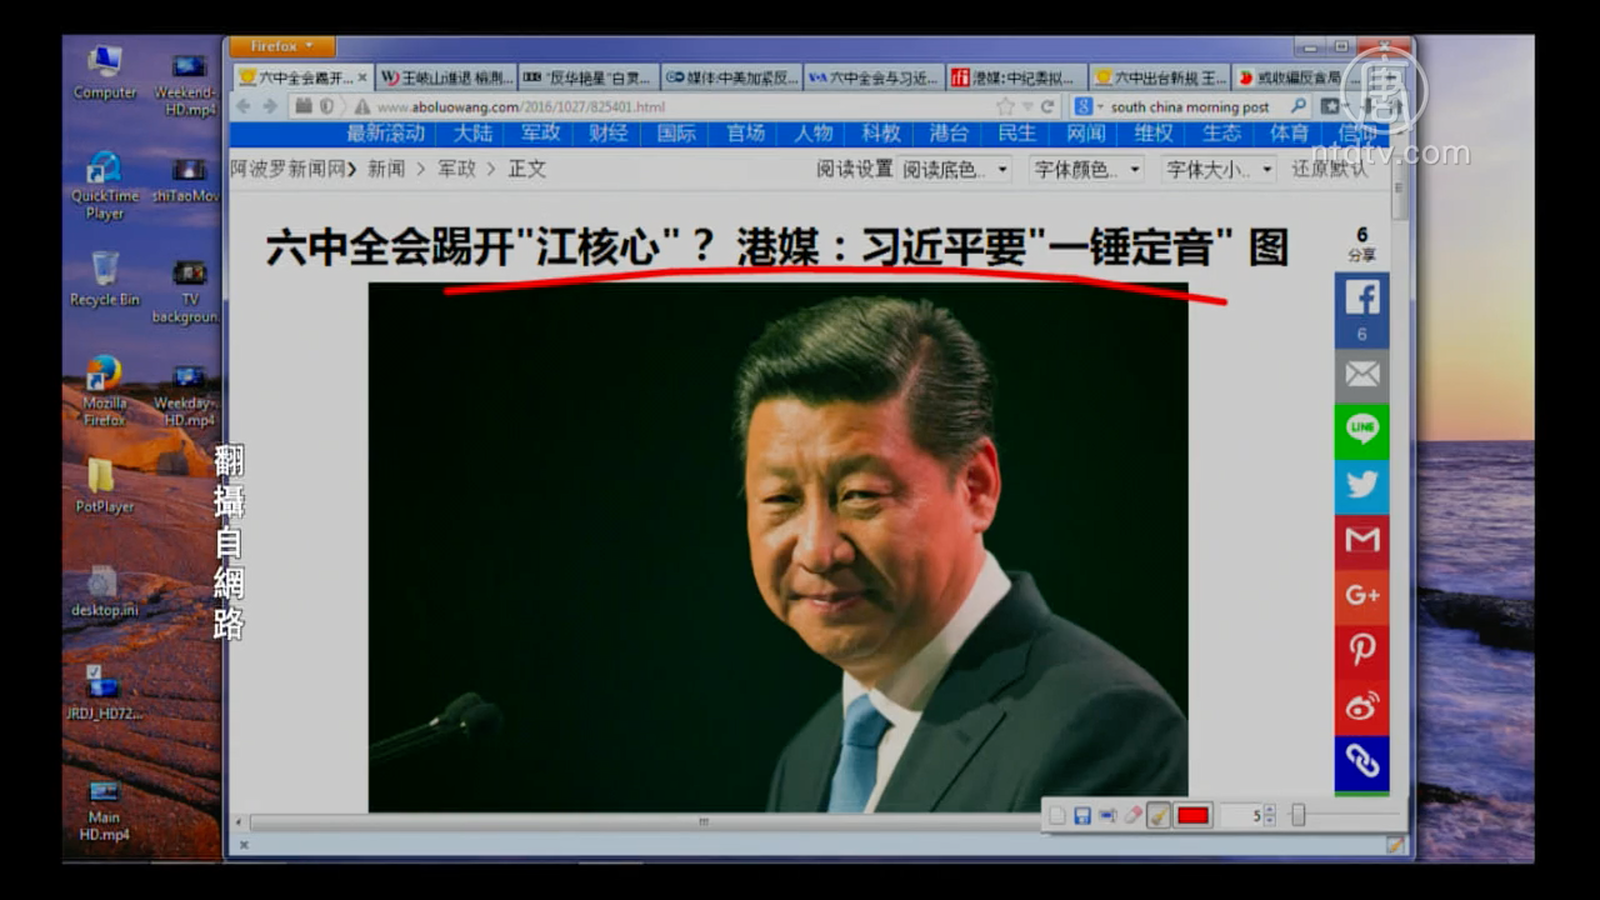Click the Pinterest share icon
The height and width of the screenshot is (900, 1600).
click(1361, 650)
